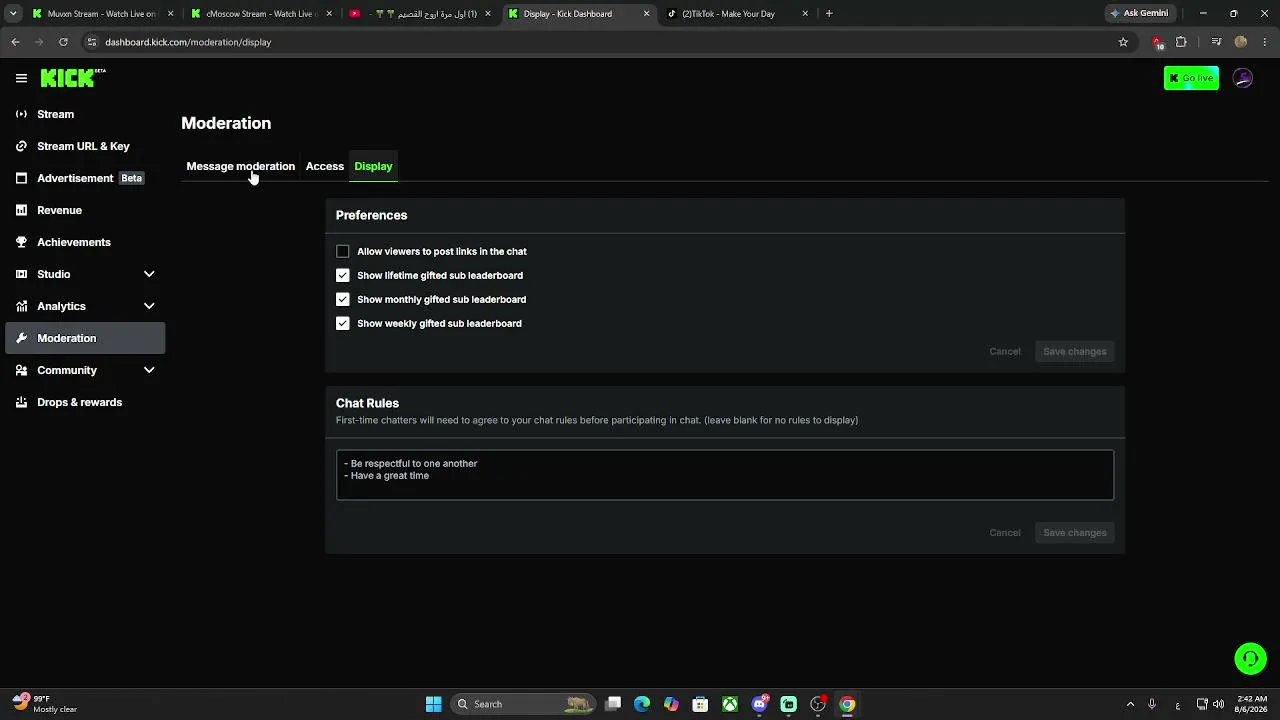
Task: Click the Stream broadcast icon in the sidebar
Action: pos(21,114)
